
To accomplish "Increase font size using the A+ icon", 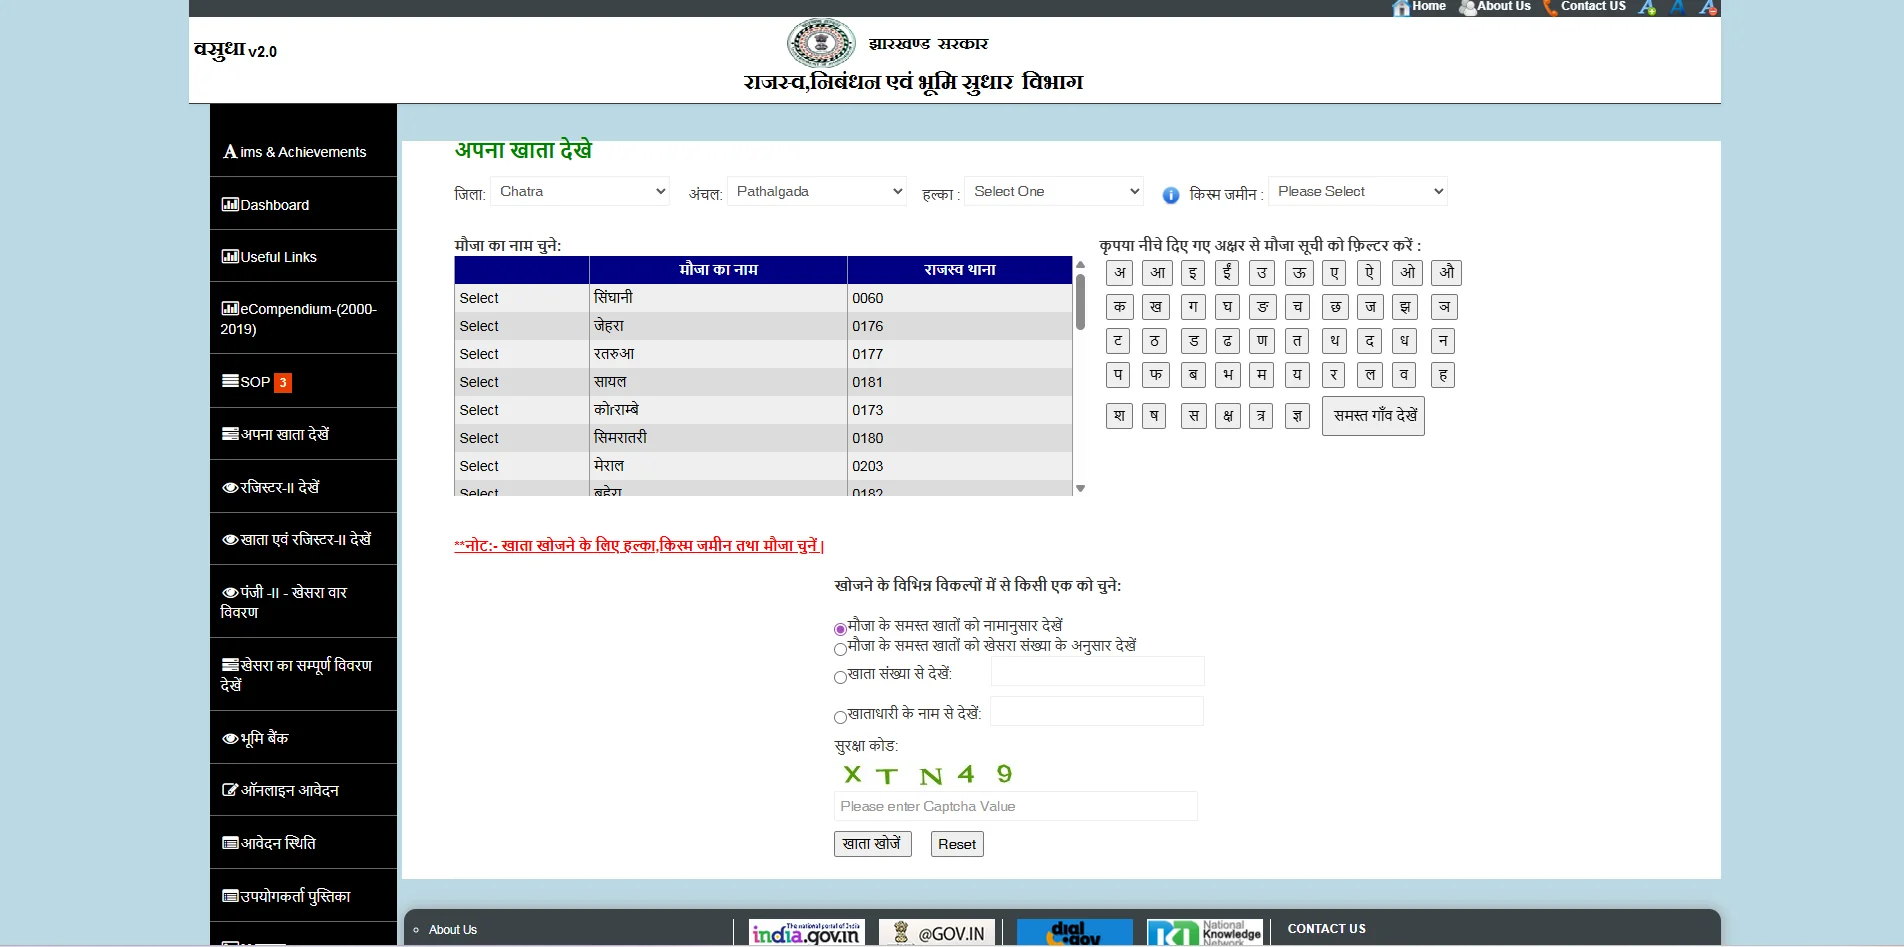I will tap(1646, 8).
